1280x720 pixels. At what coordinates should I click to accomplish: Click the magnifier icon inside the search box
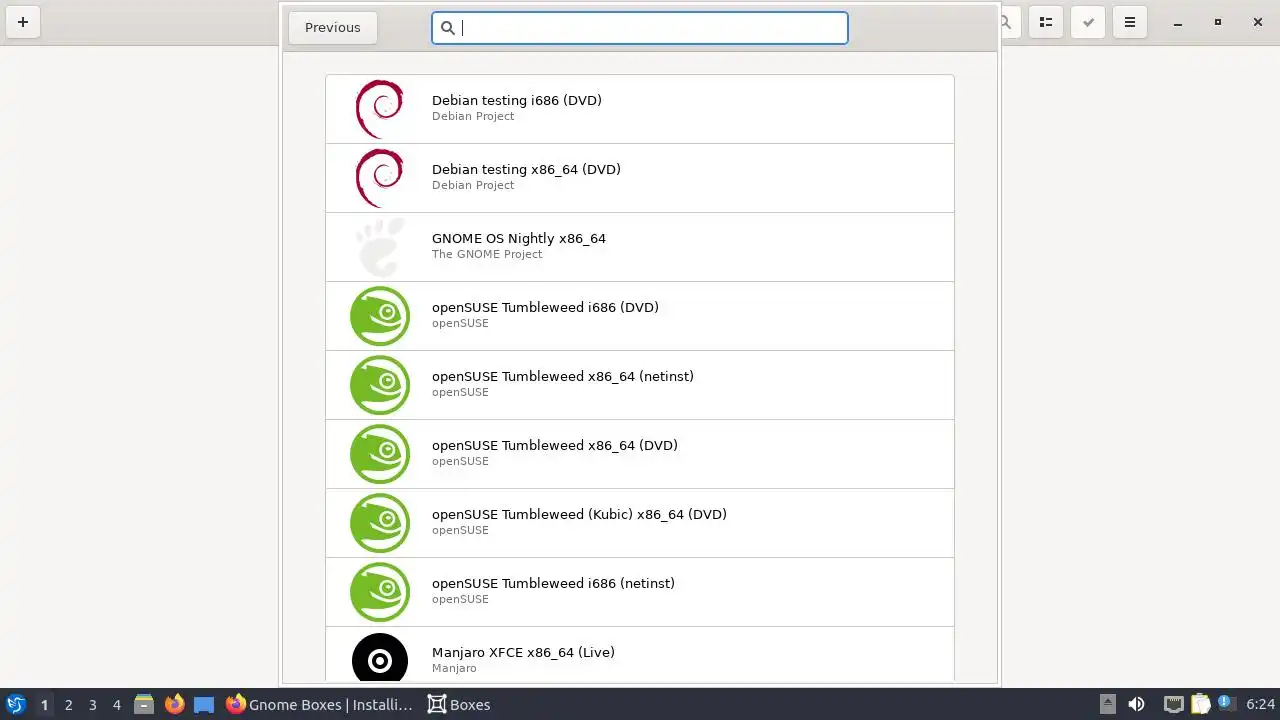448,28
